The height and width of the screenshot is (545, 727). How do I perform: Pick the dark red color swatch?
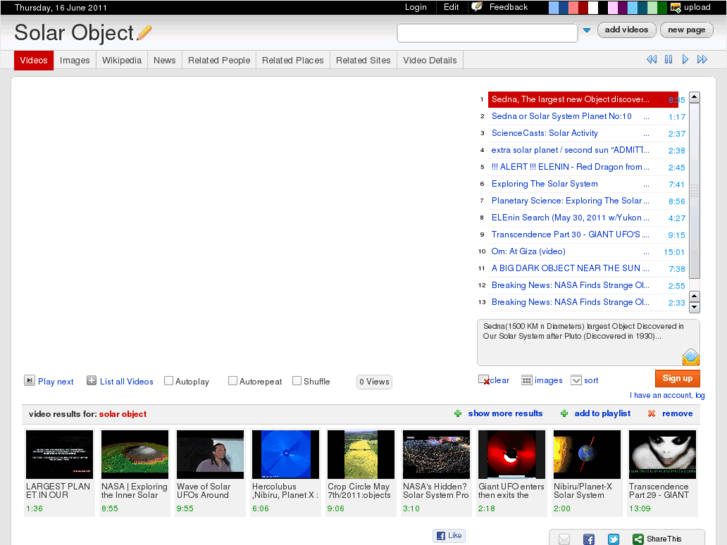583,7
